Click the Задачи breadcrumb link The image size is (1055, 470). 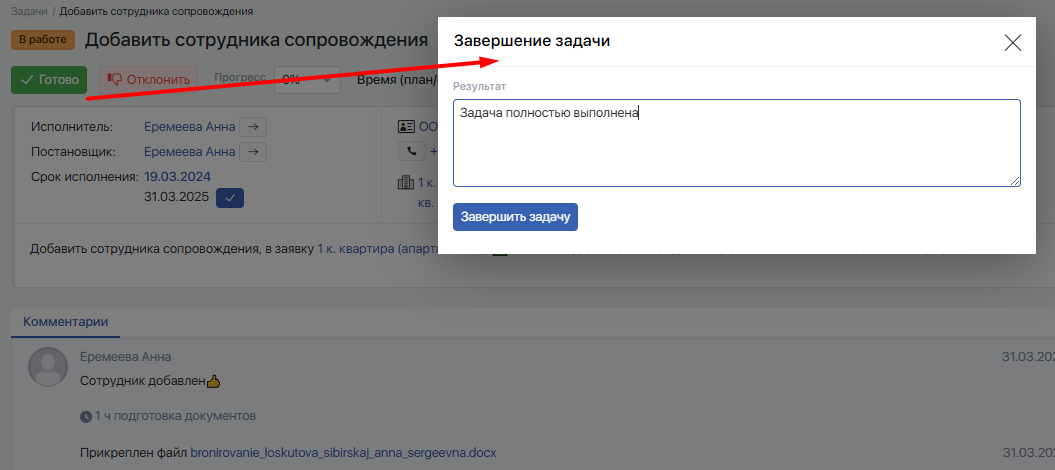point(29,11)
